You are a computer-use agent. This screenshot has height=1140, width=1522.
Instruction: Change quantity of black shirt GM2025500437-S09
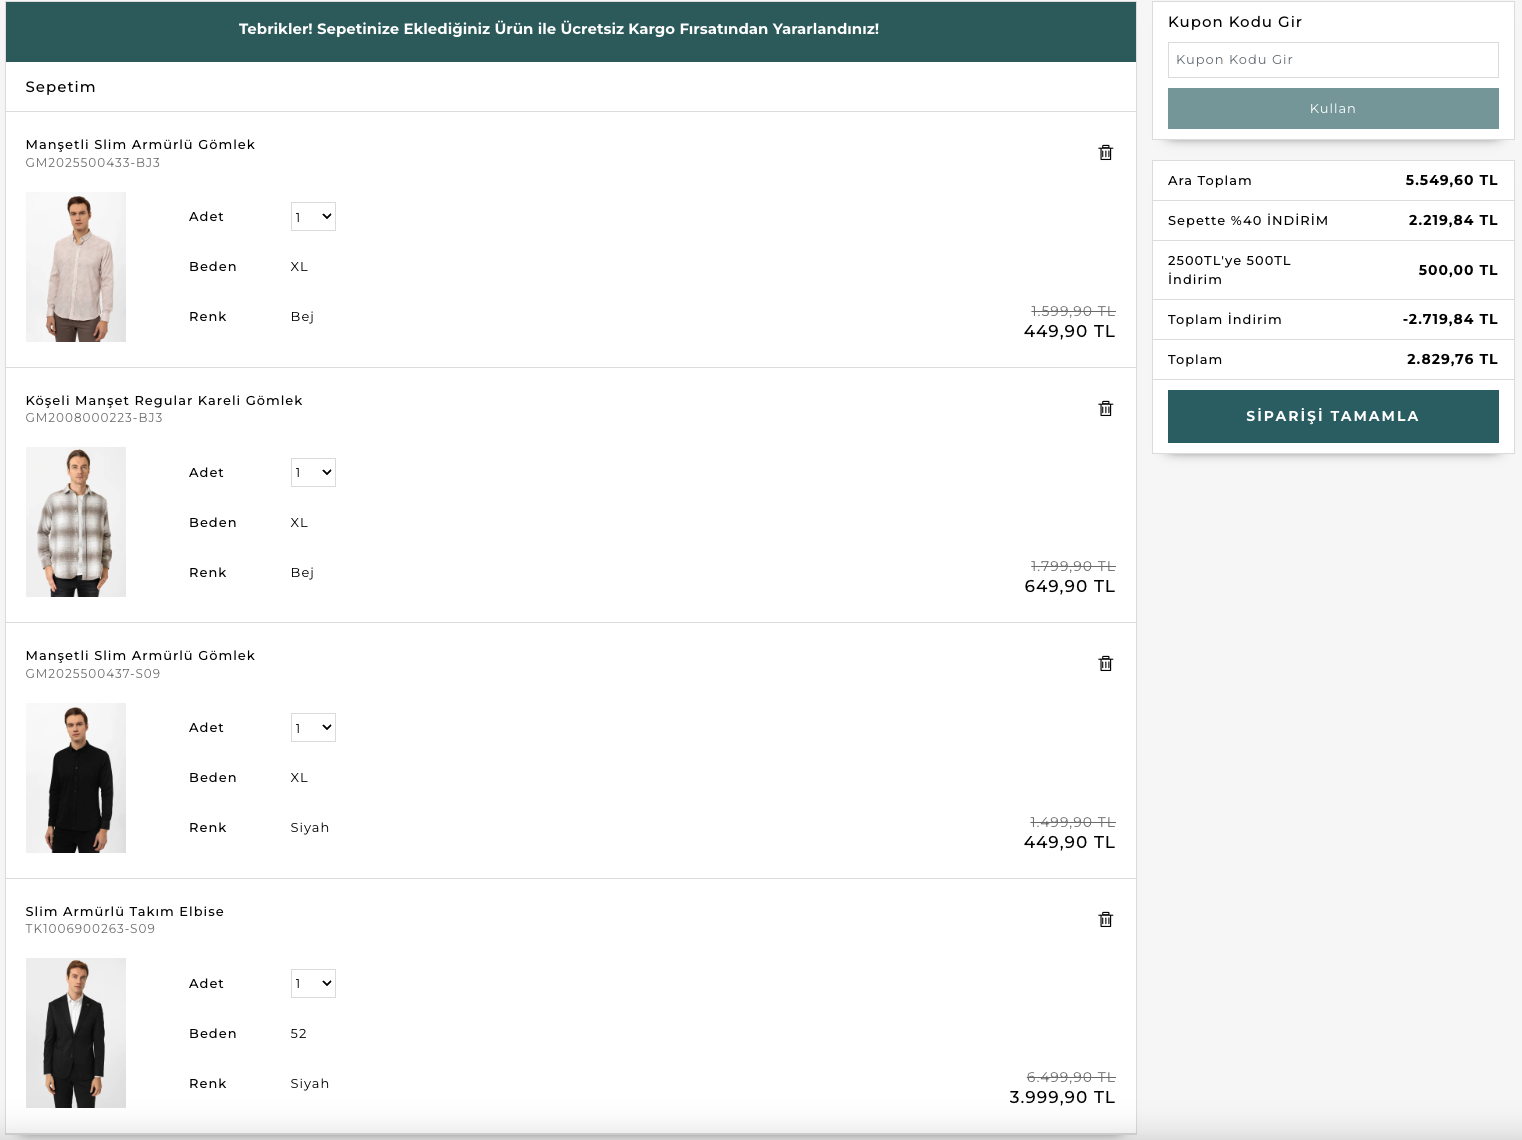click(313, 728)
